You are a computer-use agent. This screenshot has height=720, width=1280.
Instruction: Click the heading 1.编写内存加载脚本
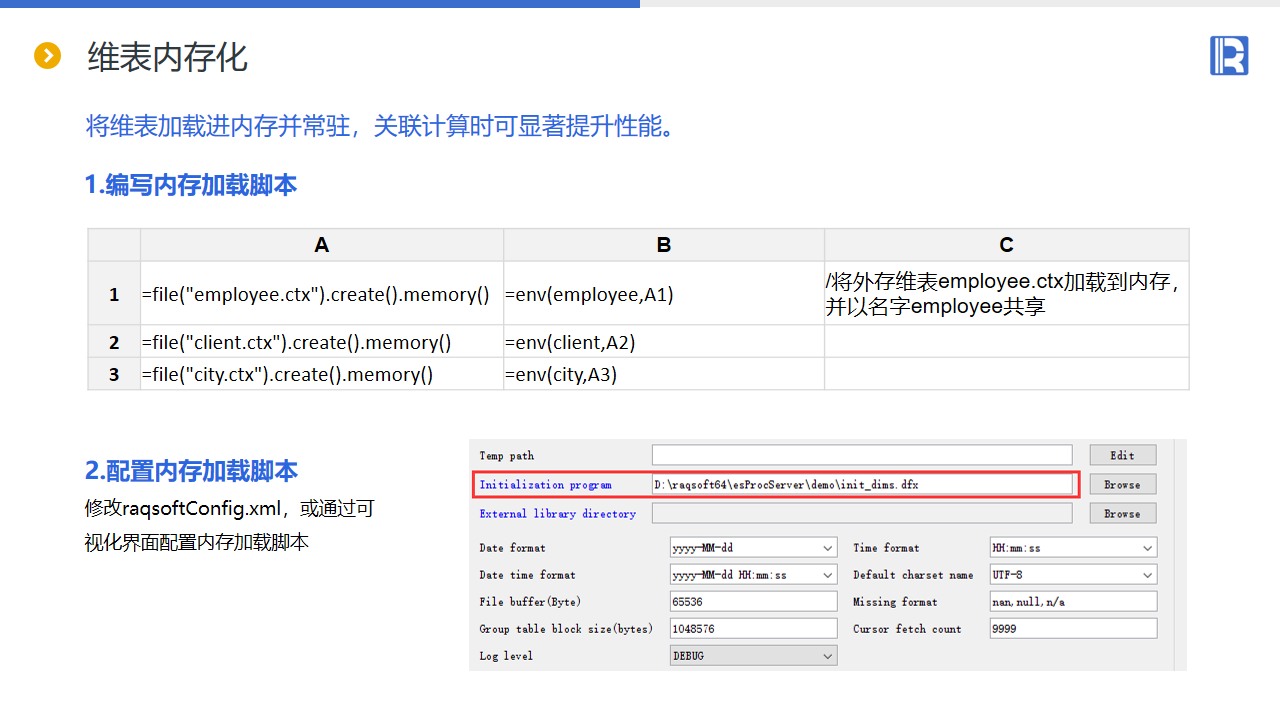(x=191, y=185)
